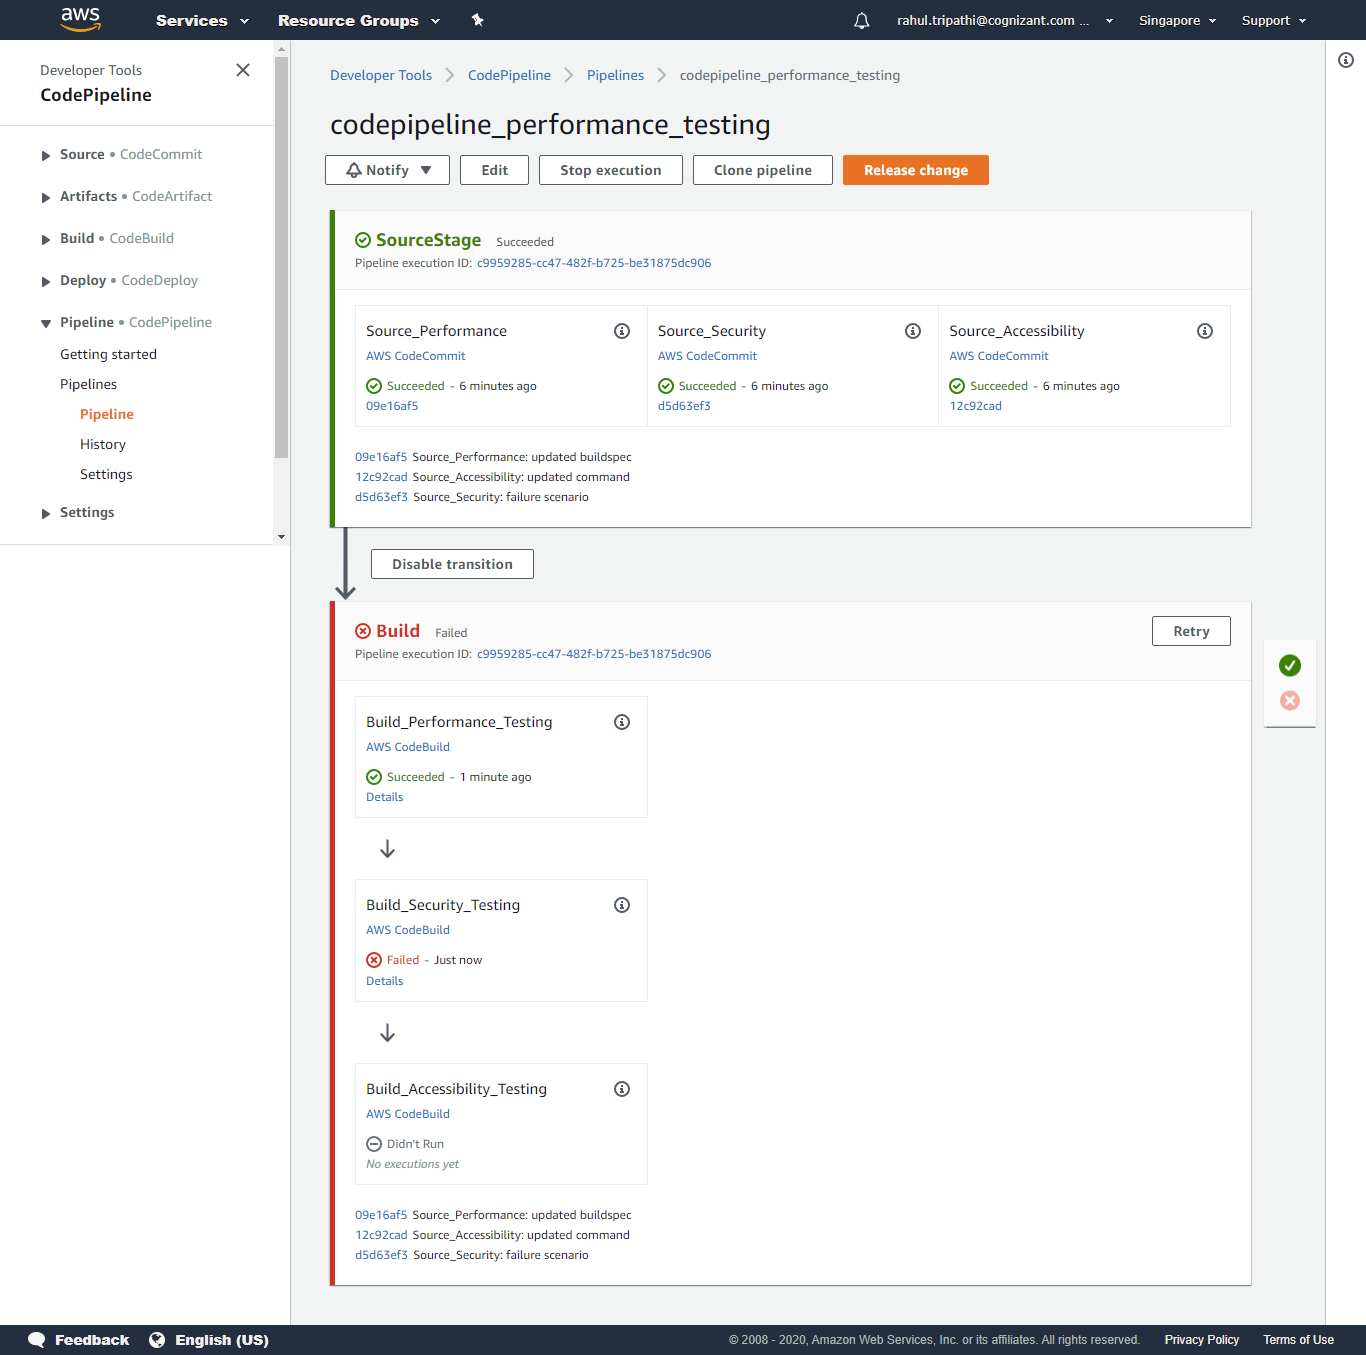Open pipeline Settings sub-item
Image resolution: width=1366 pixels, height=1355 pixels.
106,474
